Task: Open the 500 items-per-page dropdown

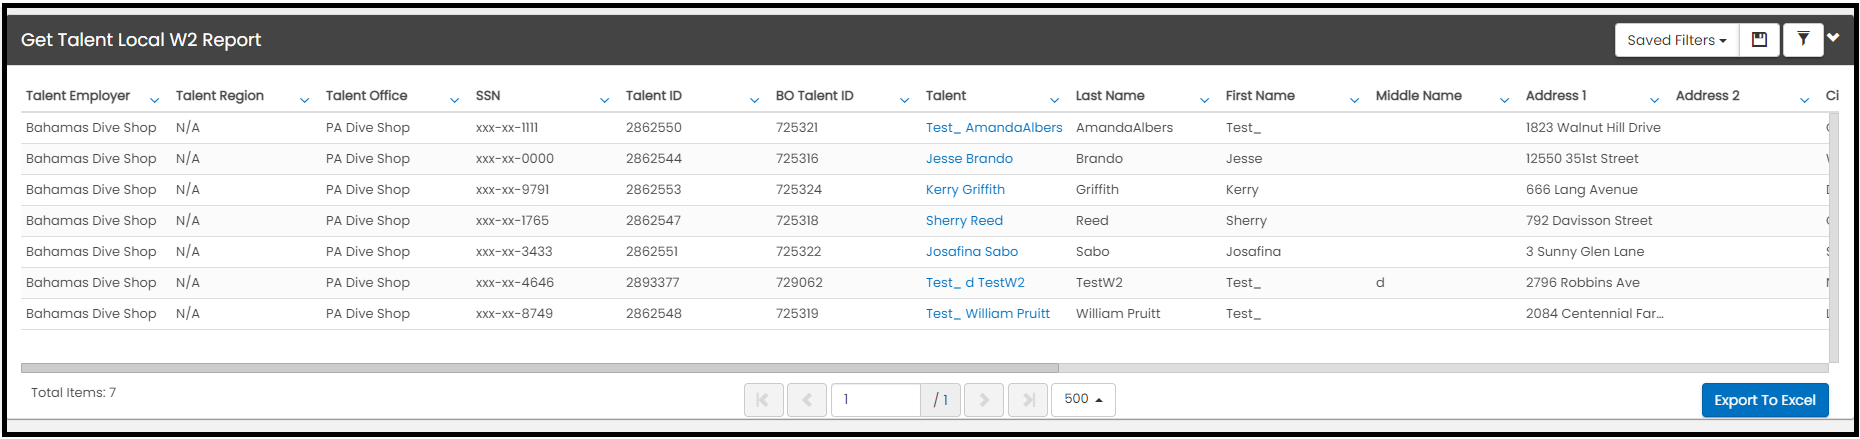Action: click(1083, 399)
